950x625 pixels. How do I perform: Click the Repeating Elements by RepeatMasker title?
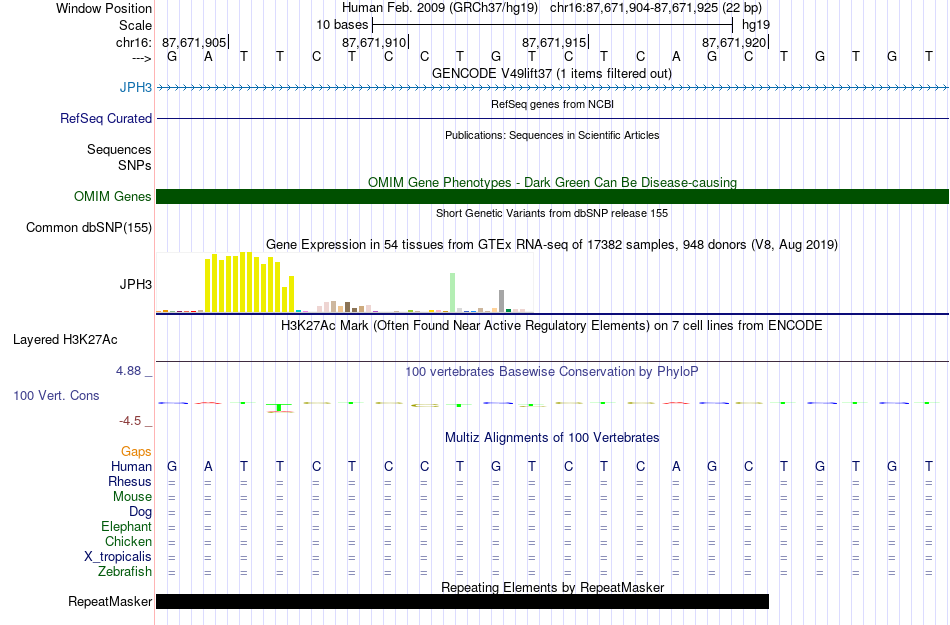pyautogui.click(x=552, y=587)
